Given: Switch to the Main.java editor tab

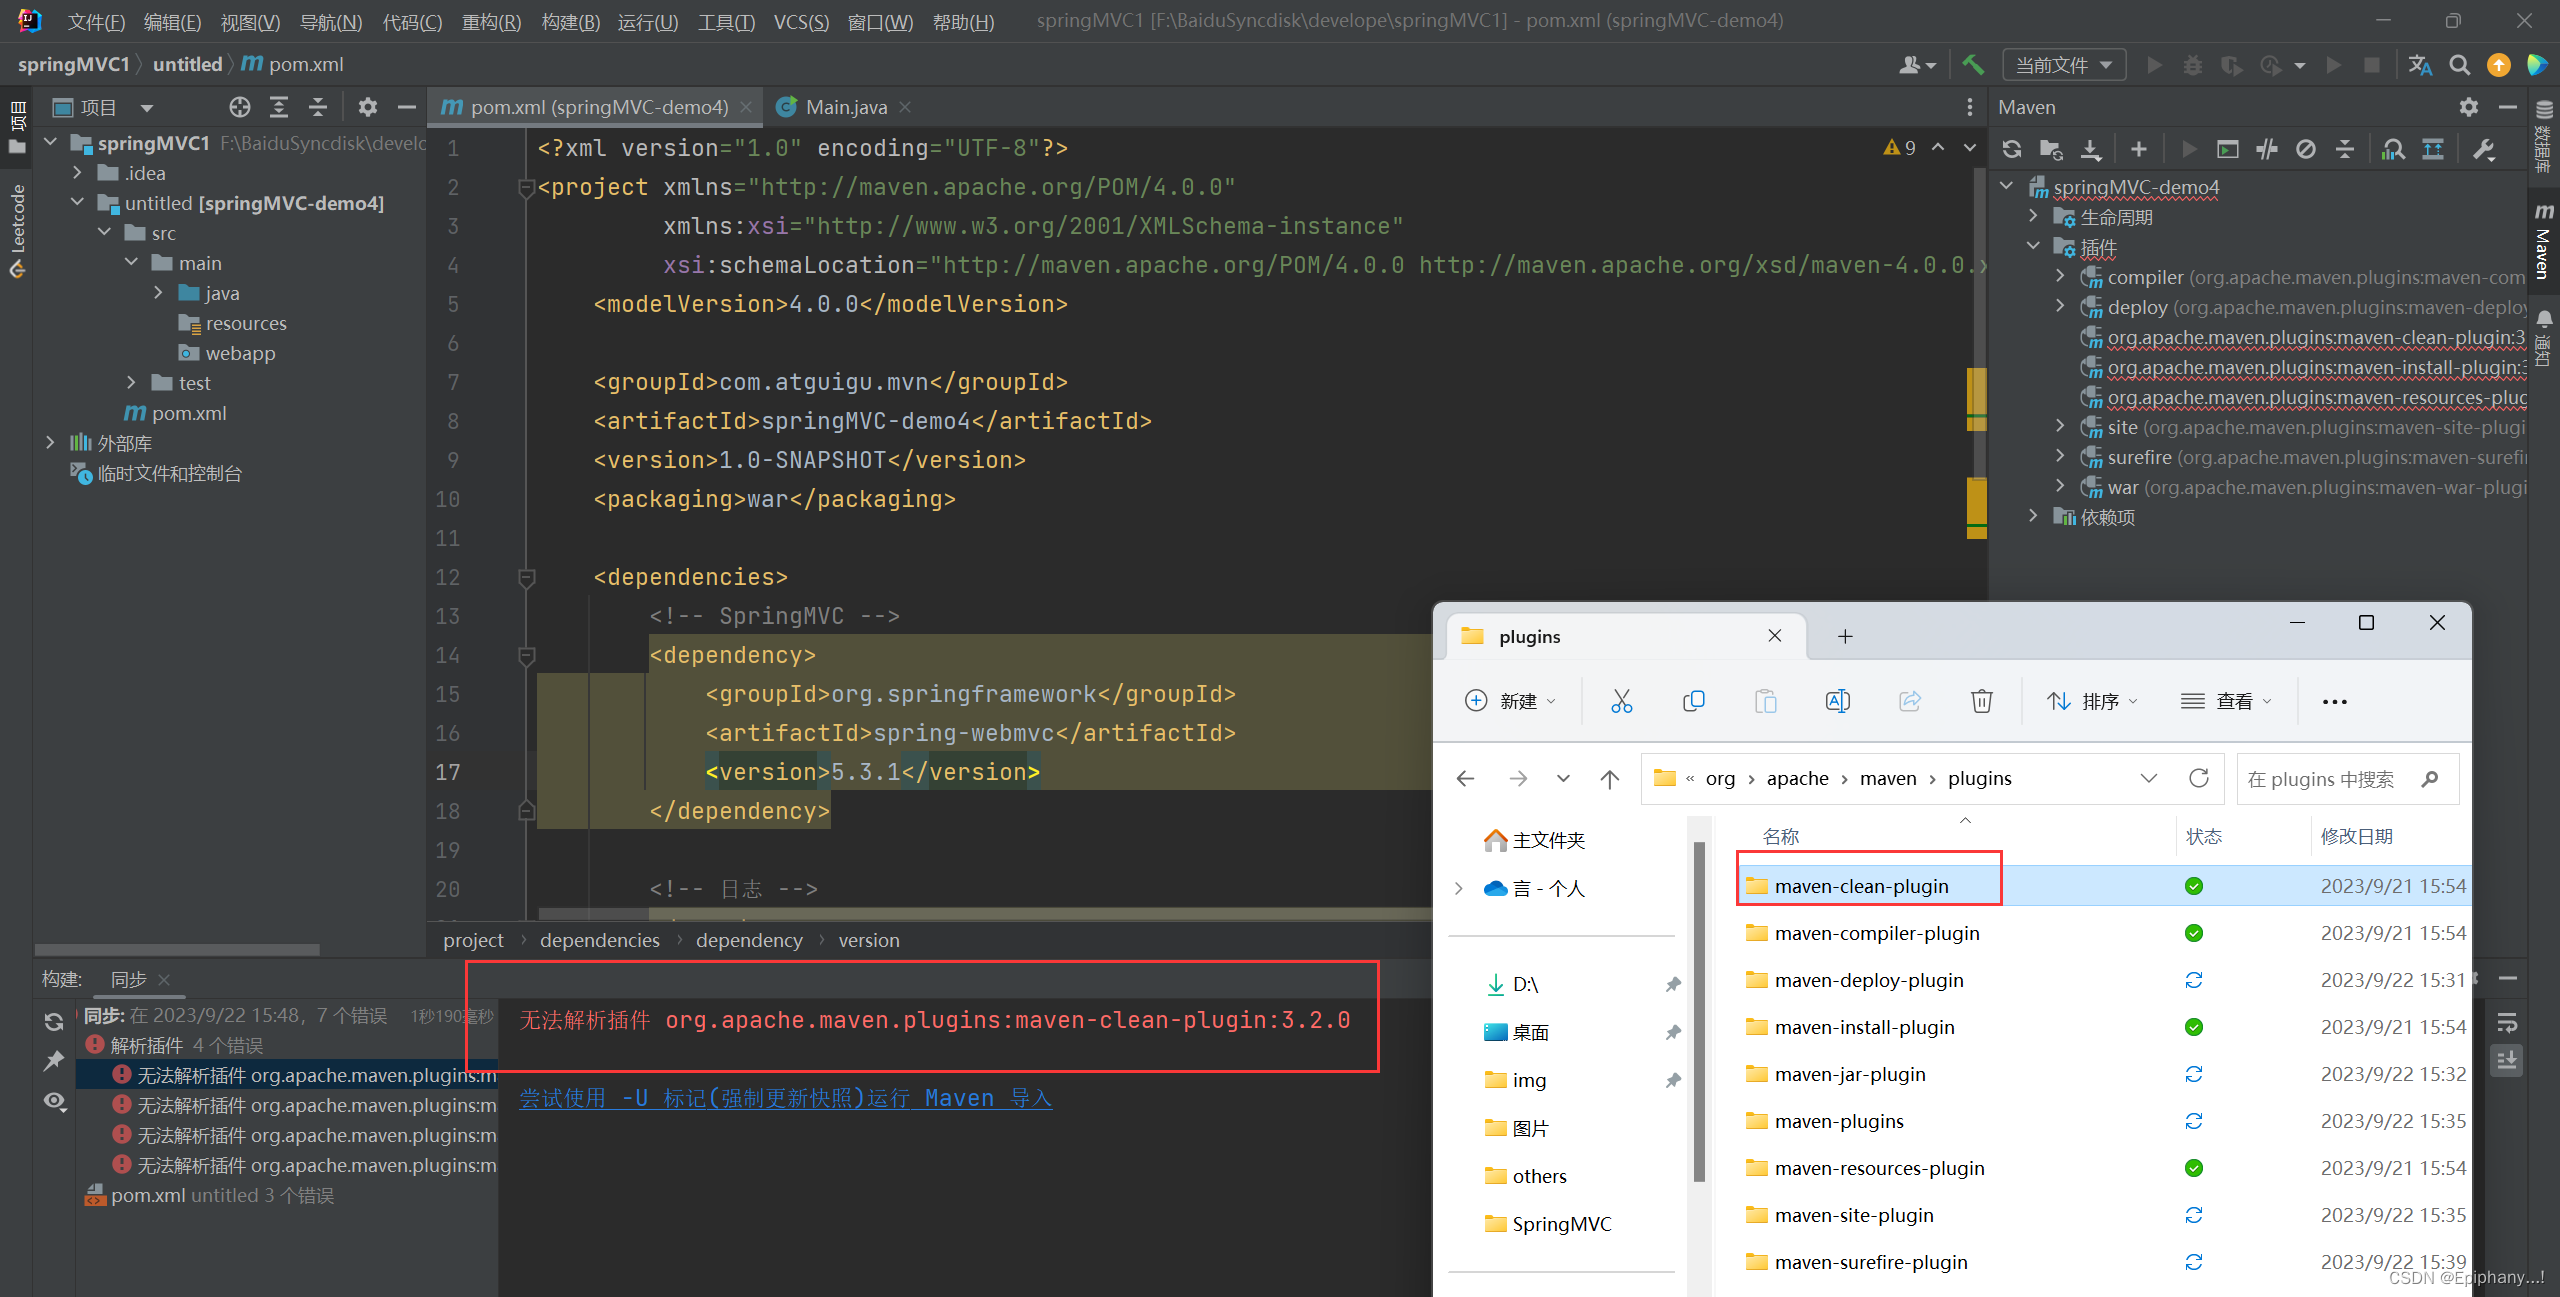Looking at the screenshot, I should click(845, 107).
